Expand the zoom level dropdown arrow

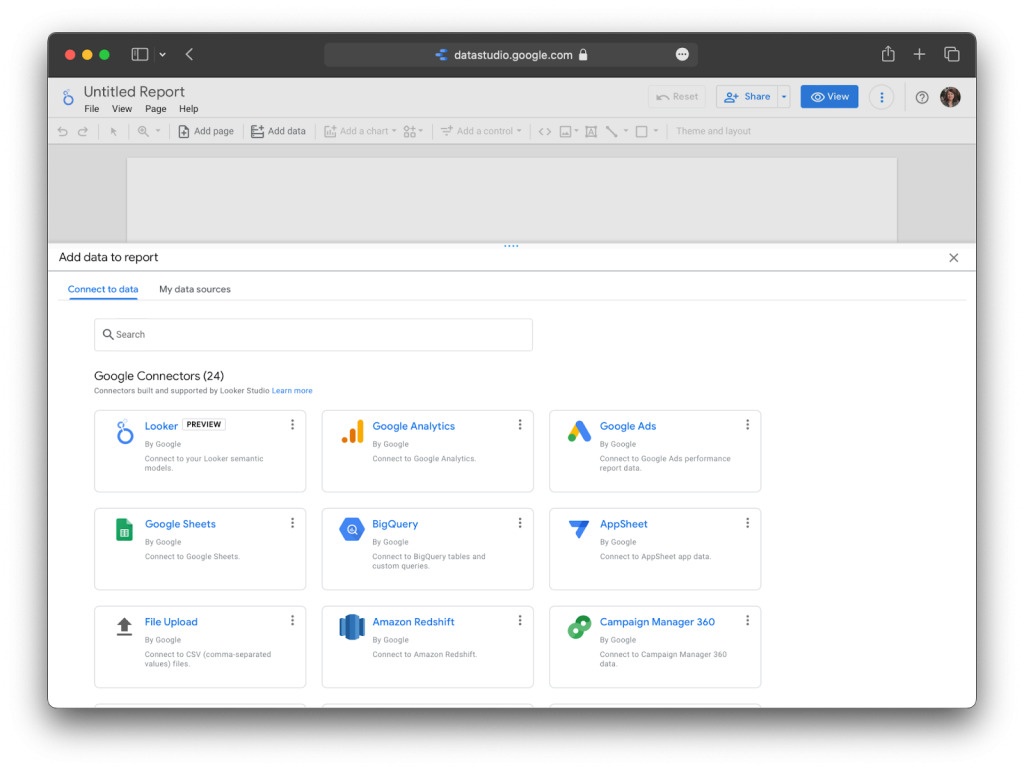tap(157, 131)
